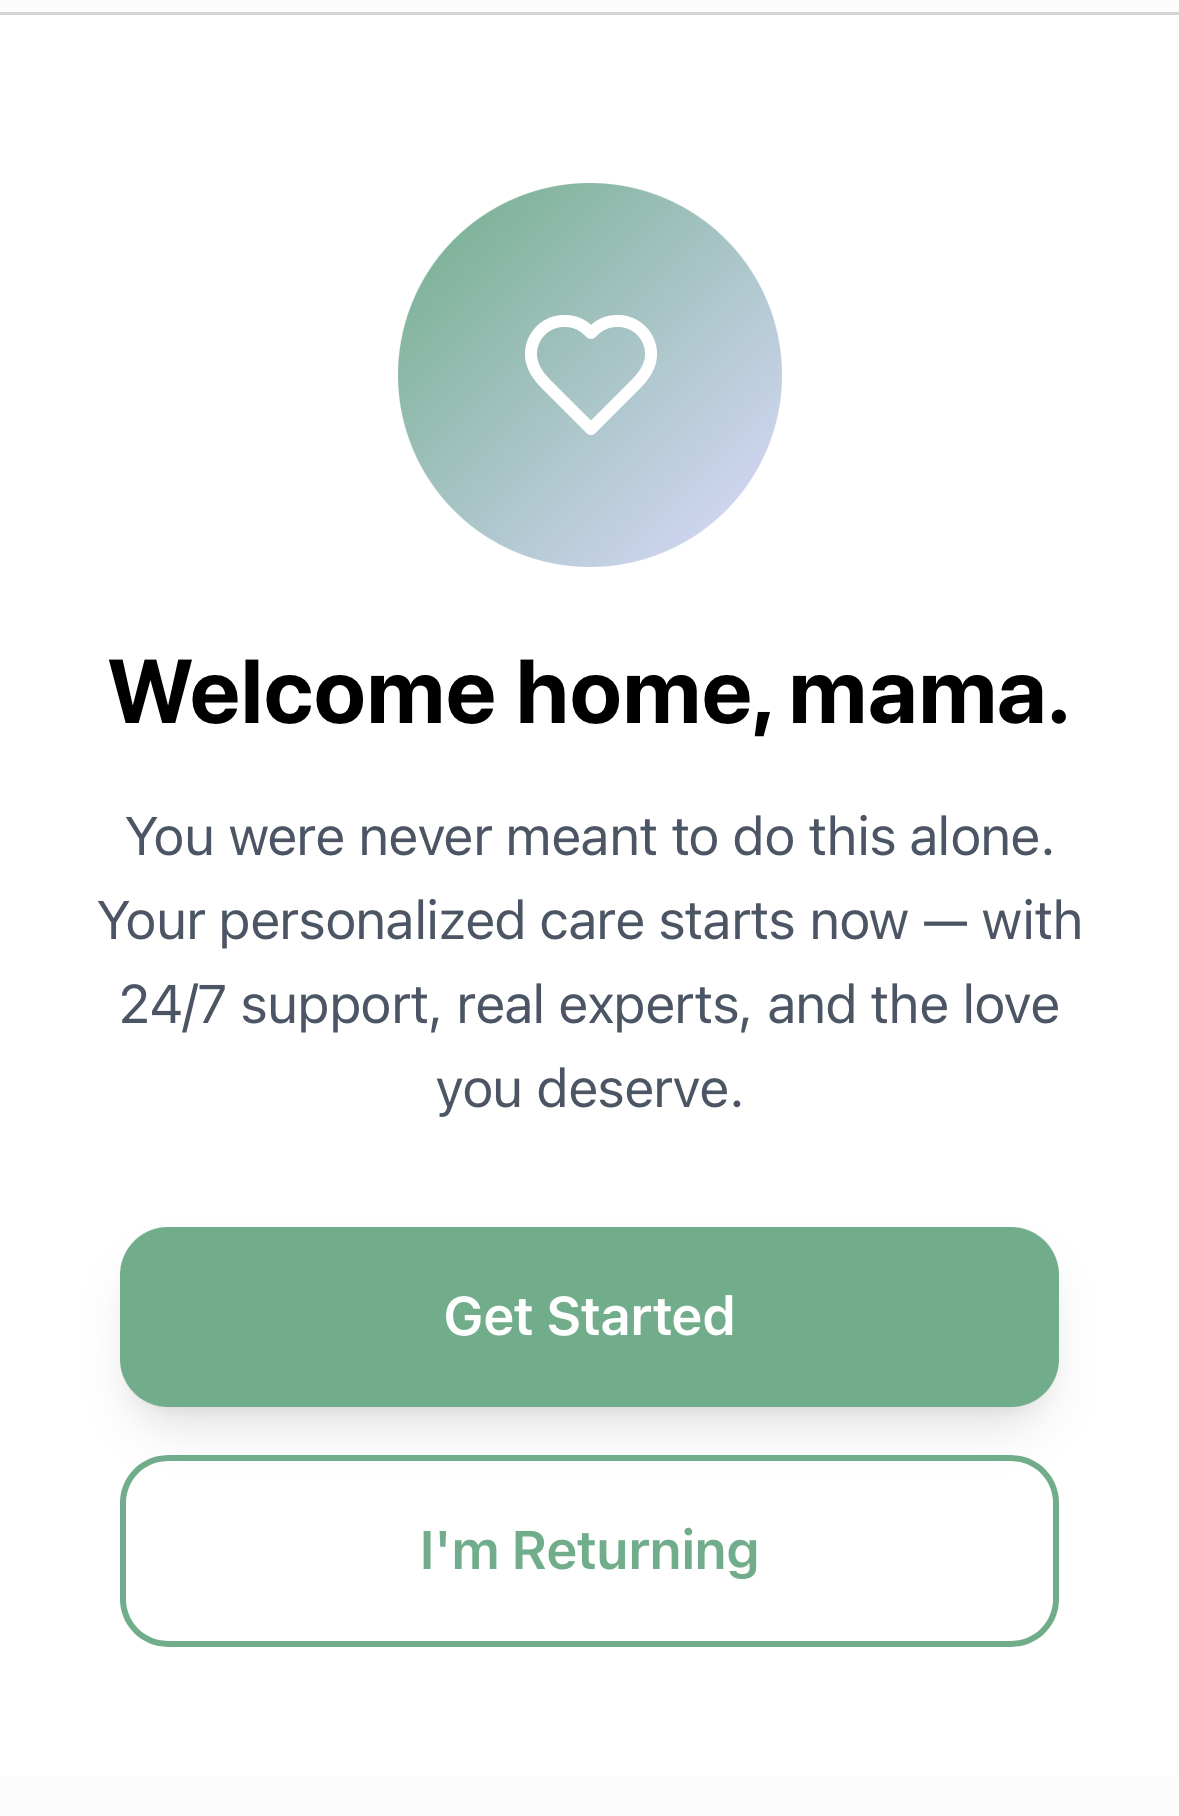Click "and the love" in the description
This screenshot has height=1816, width=1179.
(913, 1005)
